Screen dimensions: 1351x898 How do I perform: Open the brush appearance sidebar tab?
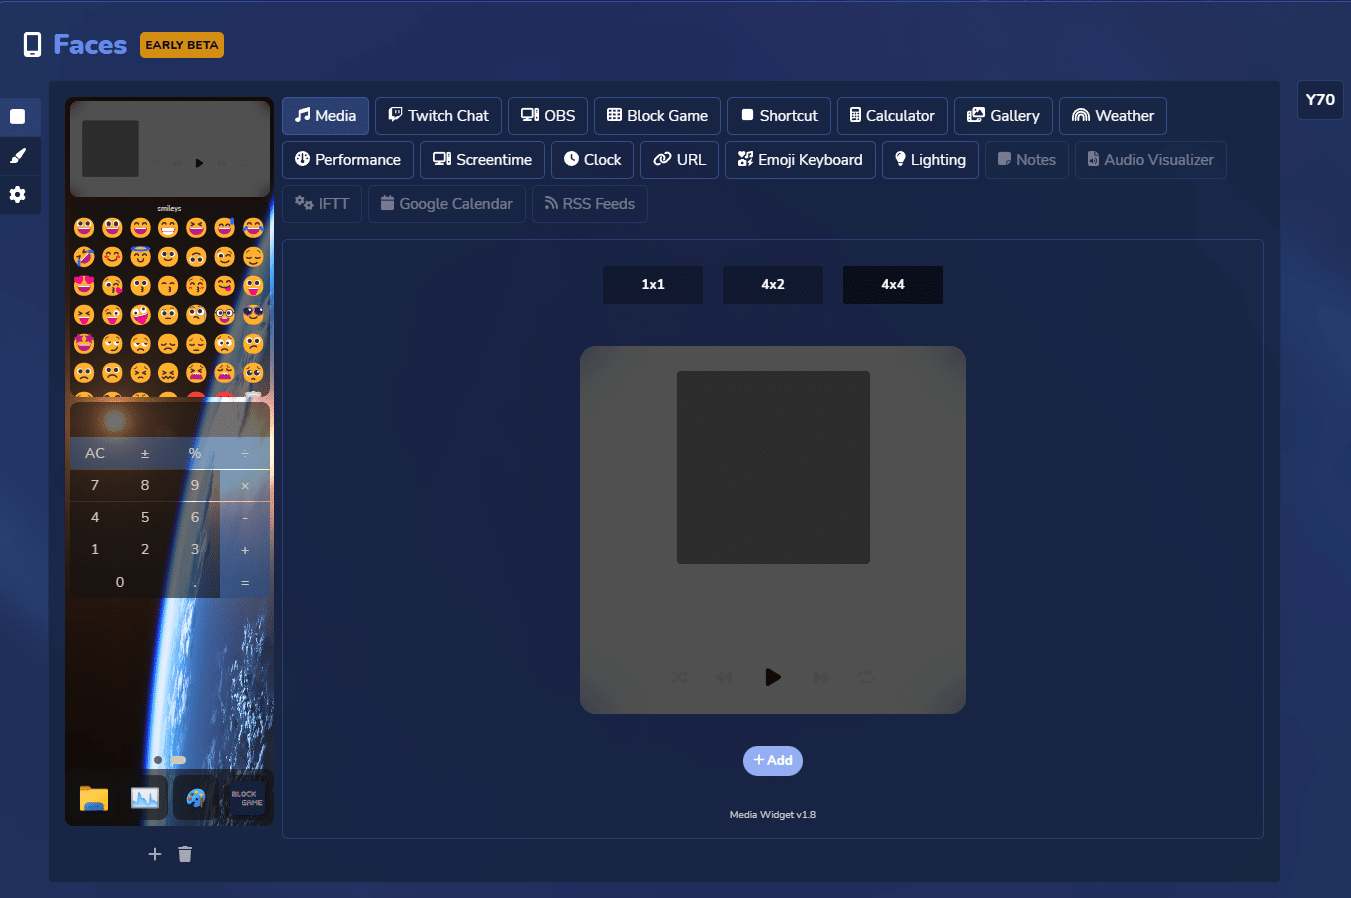point(18,156)
